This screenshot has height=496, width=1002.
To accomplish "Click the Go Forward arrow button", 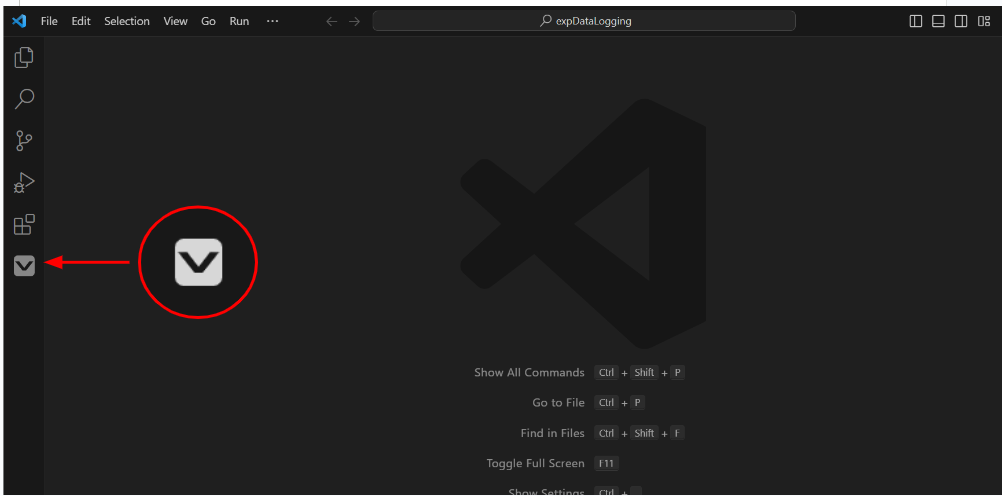I will tap(354, 21).
